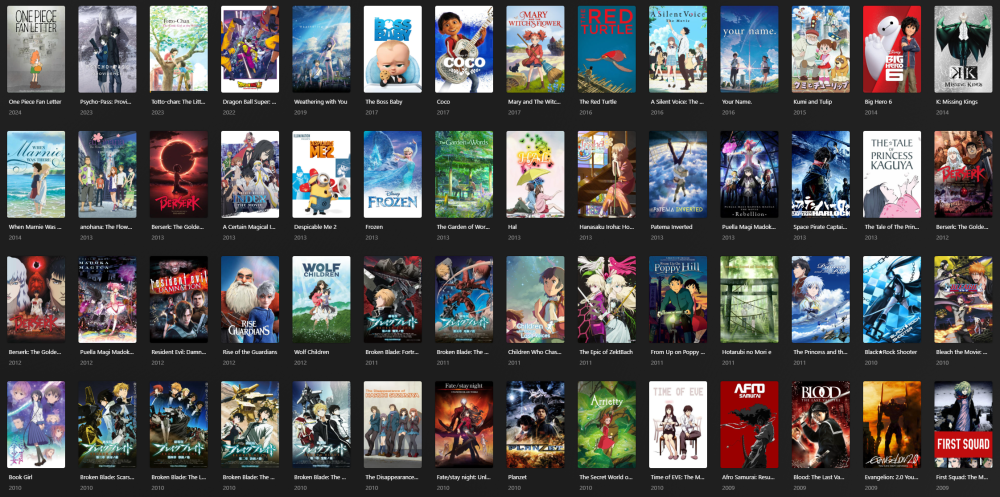Select the Planzet movie poster

click(x=536, y=424)
